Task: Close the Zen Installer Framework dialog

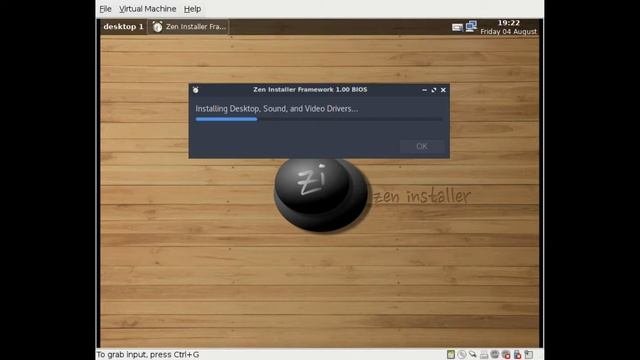Action: point(443,90)
